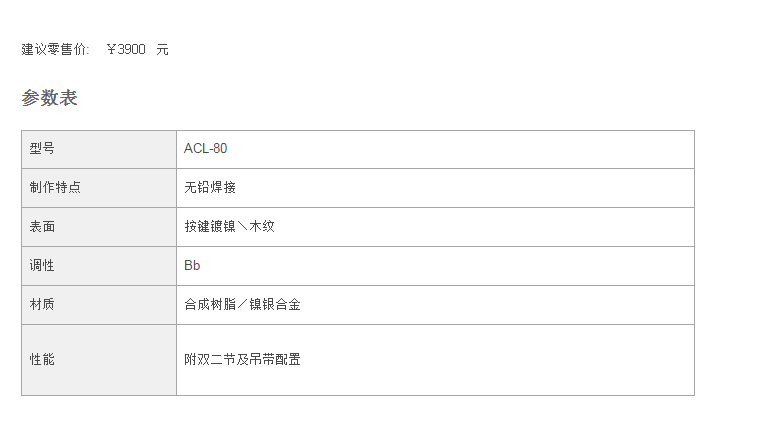Image resolution: width=761 pixels, height=438 pixels.
Task: Click the 按键镀镍＼木纹 cell
Action: [229, 227]
